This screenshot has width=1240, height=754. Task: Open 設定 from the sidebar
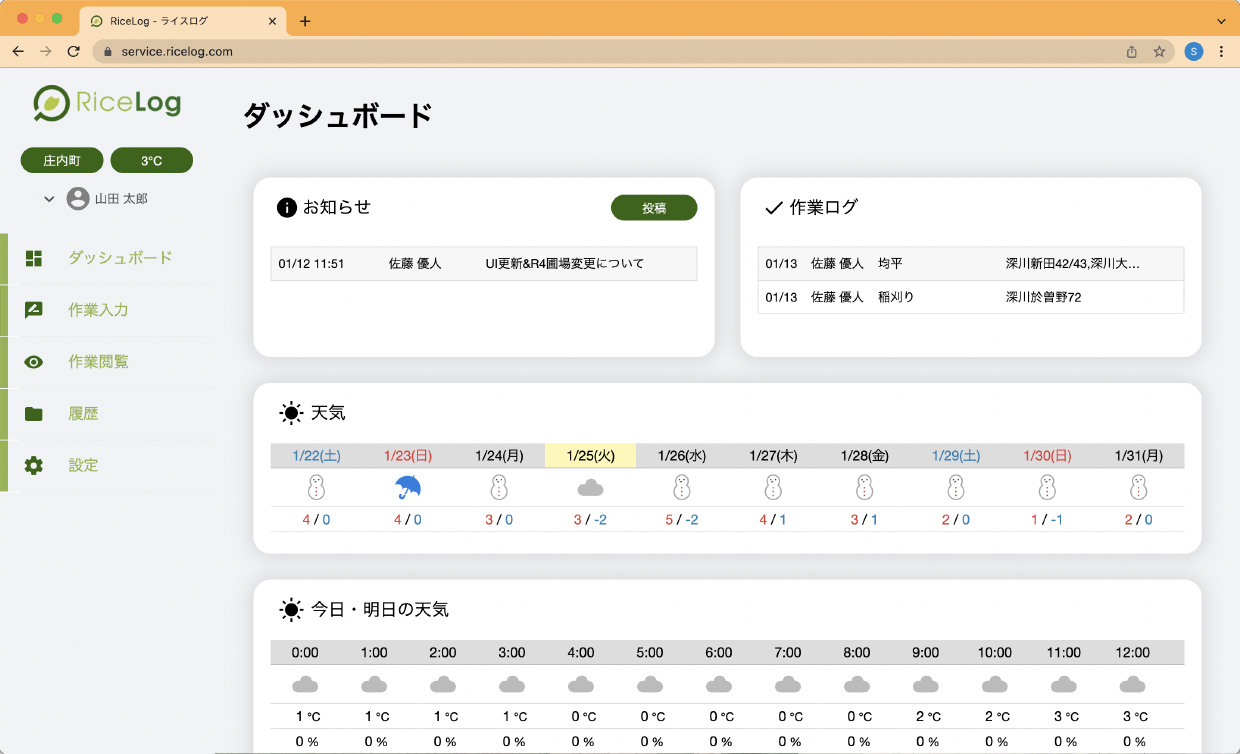pos(109,465)
